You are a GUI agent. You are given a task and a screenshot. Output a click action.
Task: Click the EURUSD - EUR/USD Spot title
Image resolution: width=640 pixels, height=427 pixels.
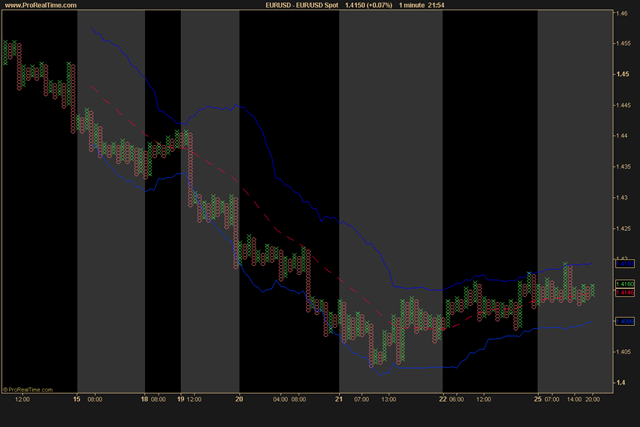click(302, 5)
